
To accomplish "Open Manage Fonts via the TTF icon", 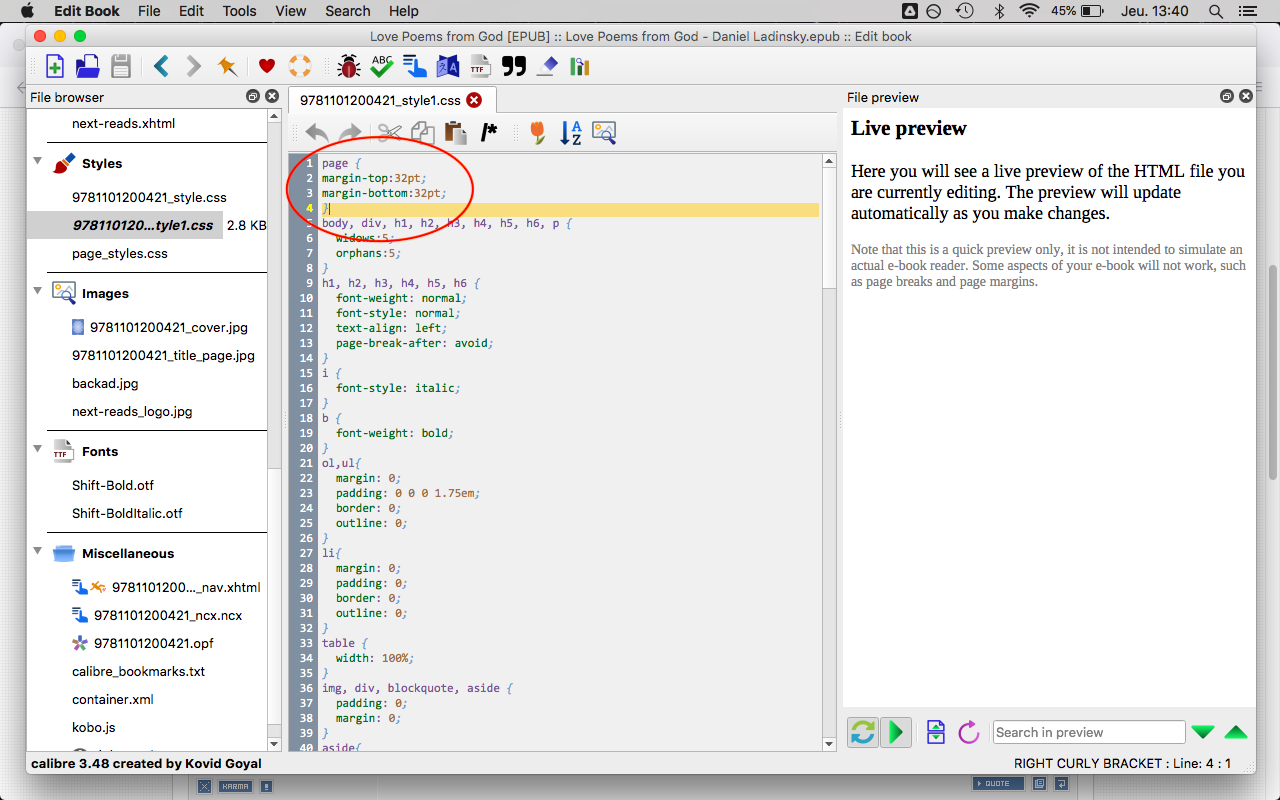I will click(x=480, y=67).
